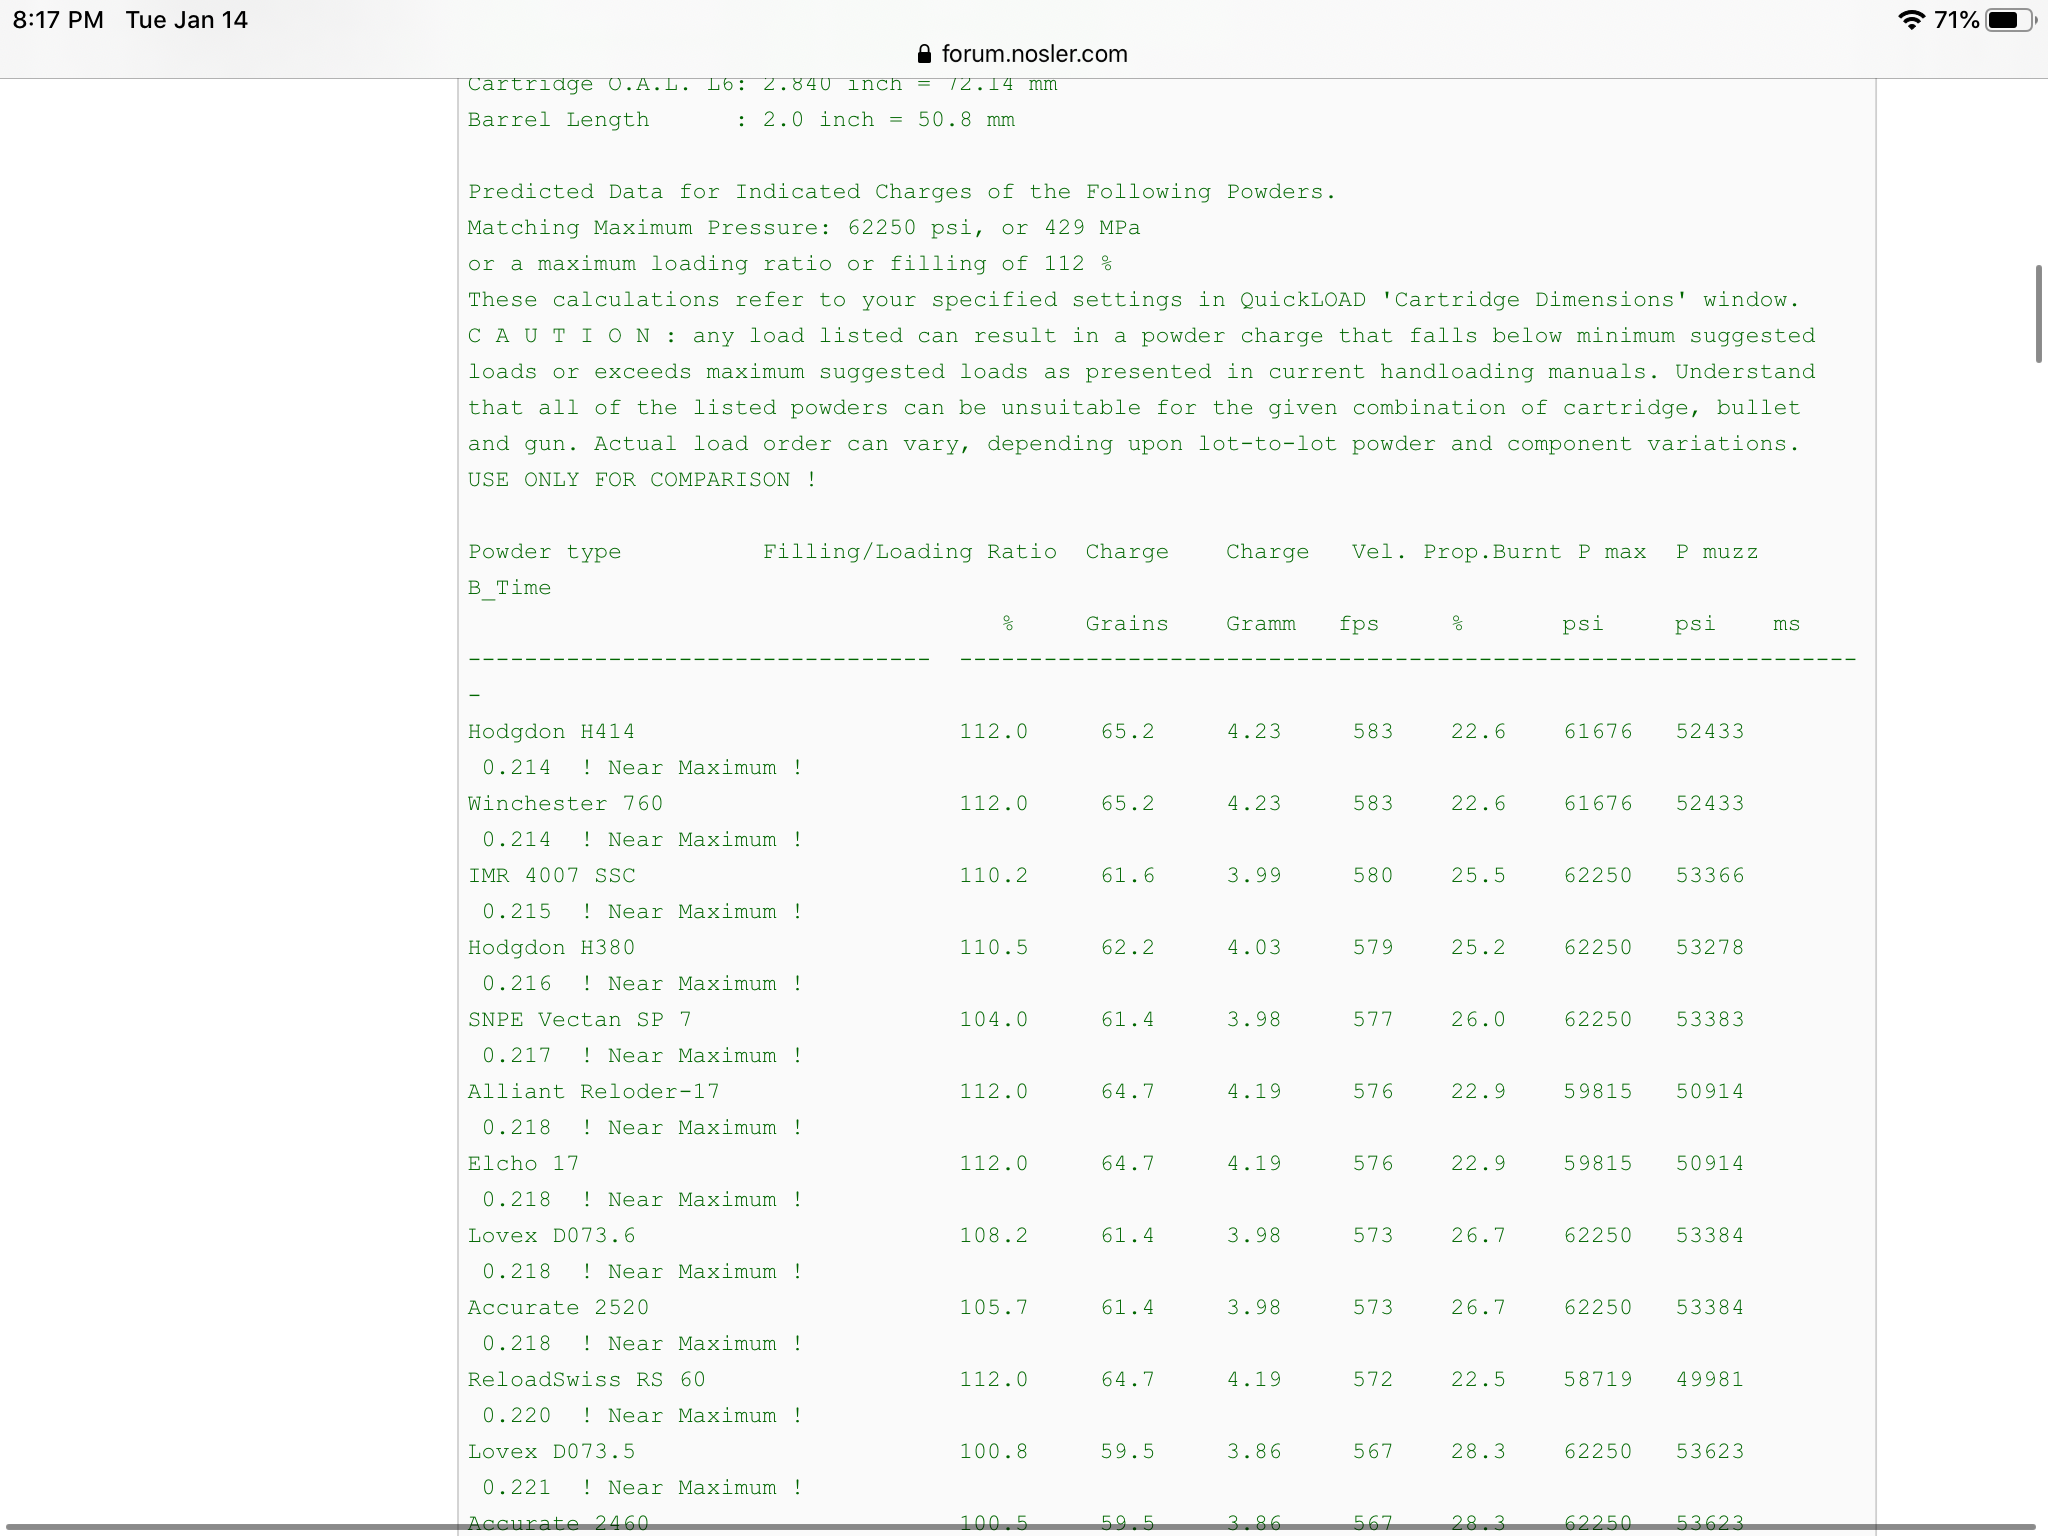Tap the 53366 P muzz value
This screenshot has height=1536, width=2048.
1710,876
